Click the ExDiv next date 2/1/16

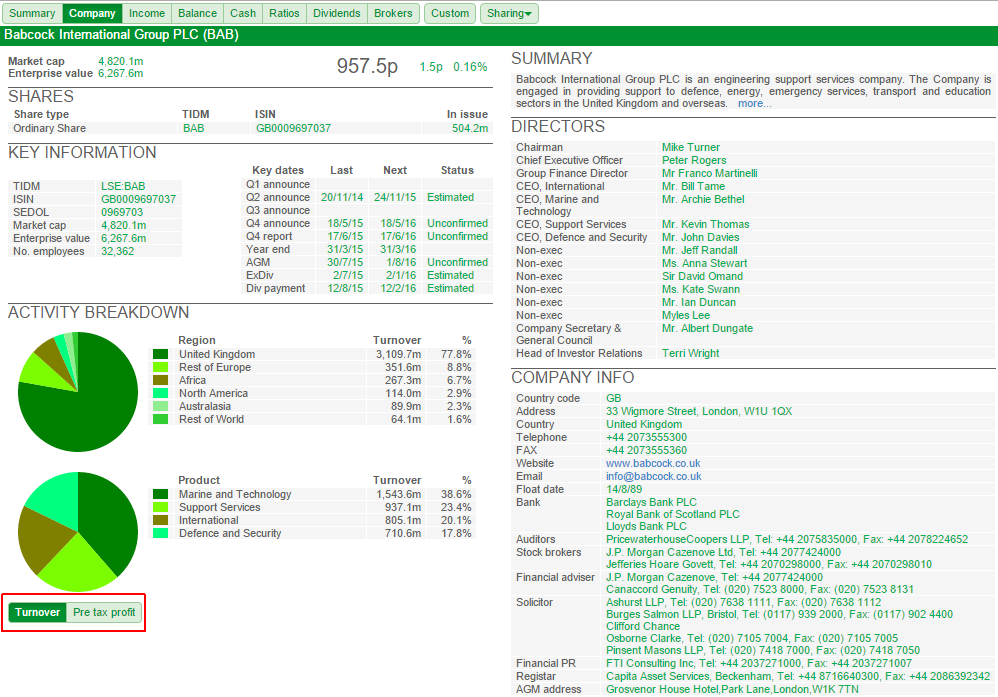pos(401,276)
